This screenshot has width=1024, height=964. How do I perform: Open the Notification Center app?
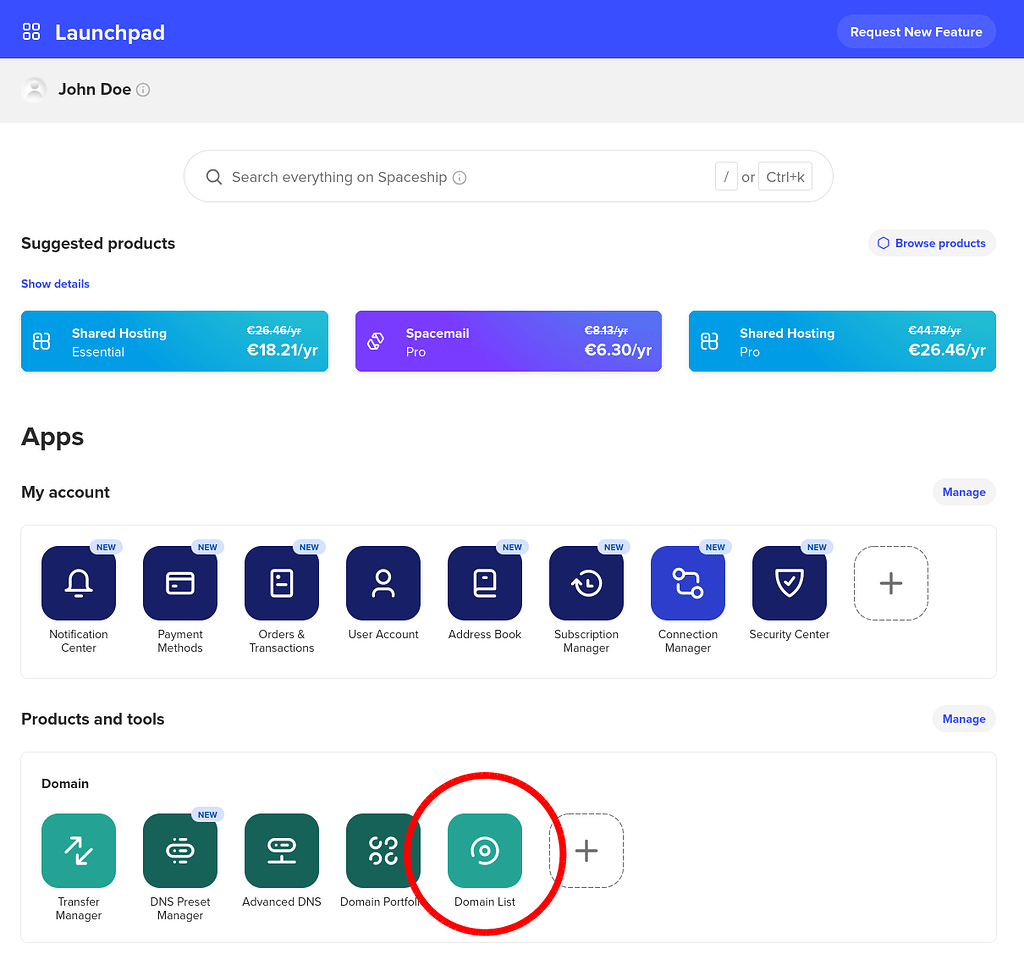(78, 583)
